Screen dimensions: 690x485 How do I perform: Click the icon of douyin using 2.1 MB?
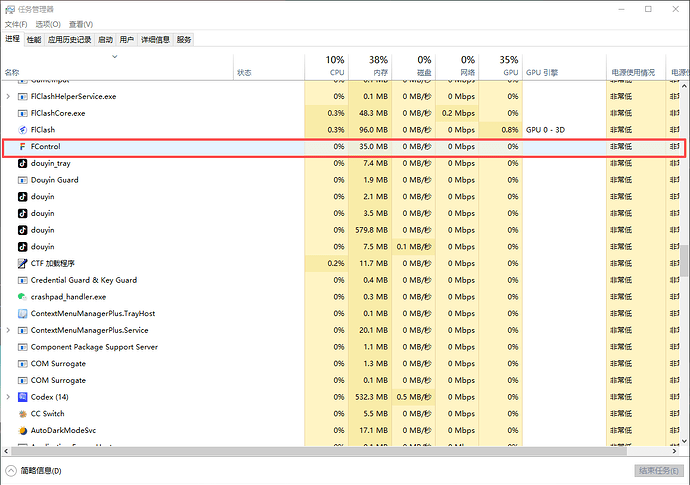[x=22, y=197]
